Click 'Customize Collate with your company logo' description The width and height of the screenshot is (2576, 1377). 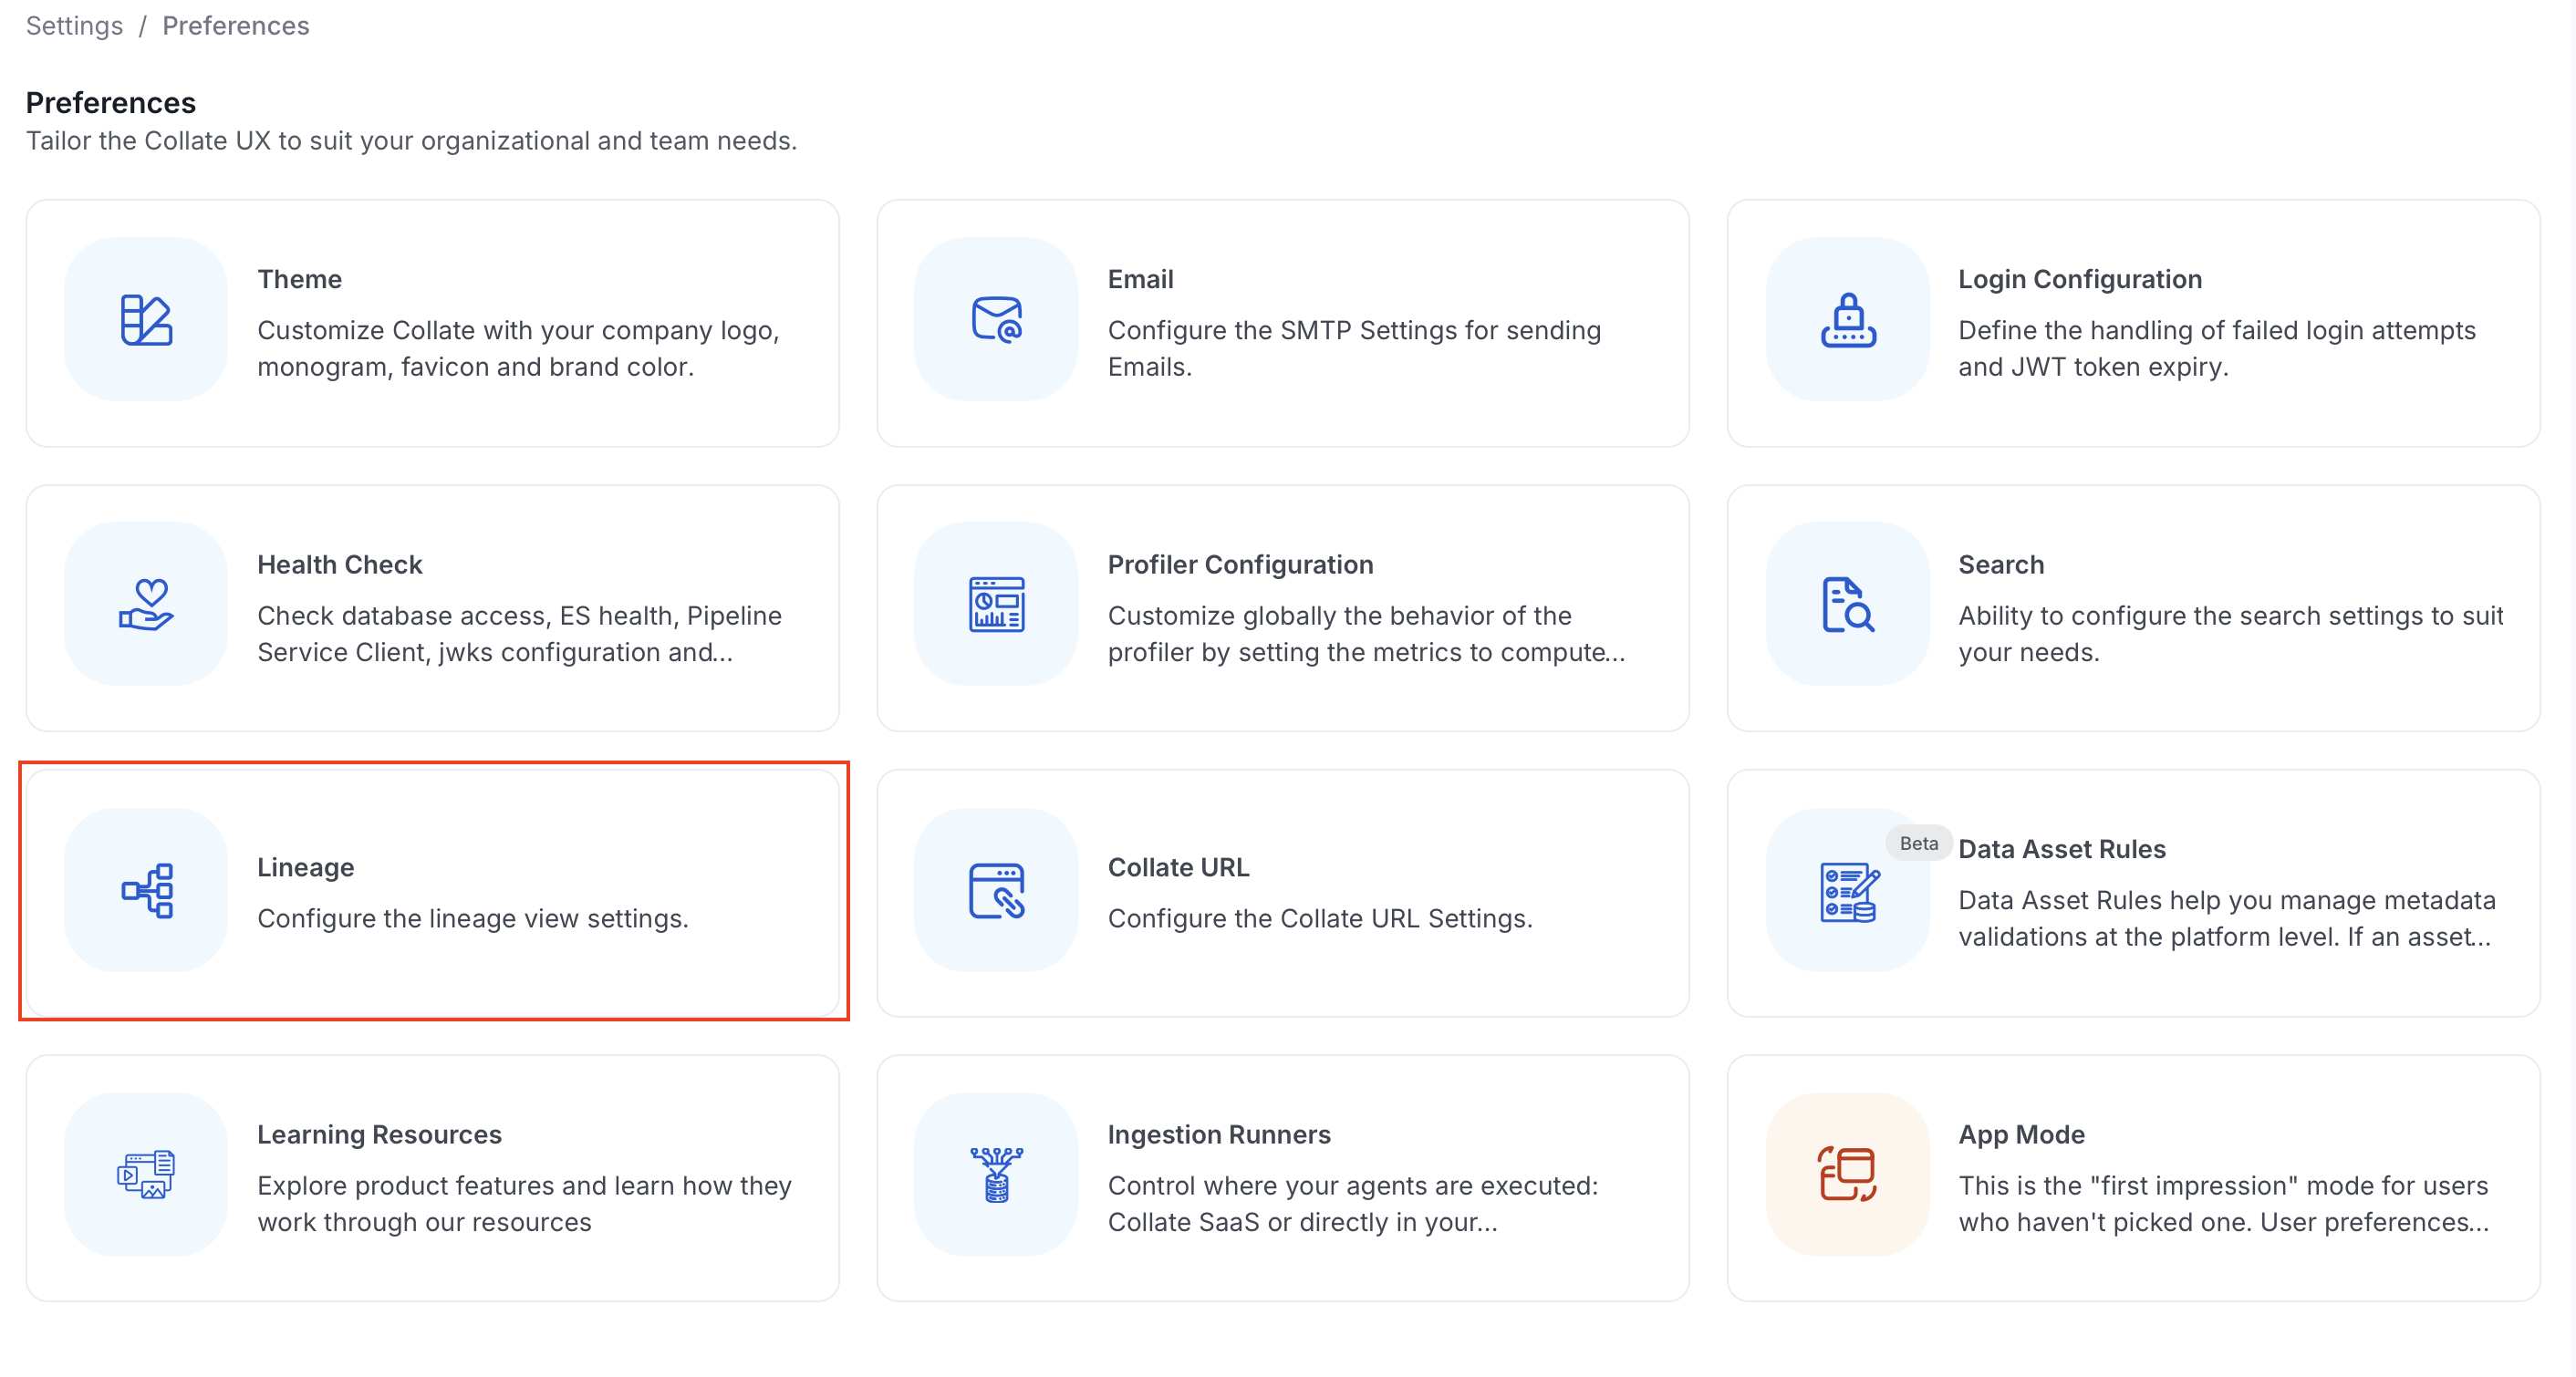(x=518, y=348)
